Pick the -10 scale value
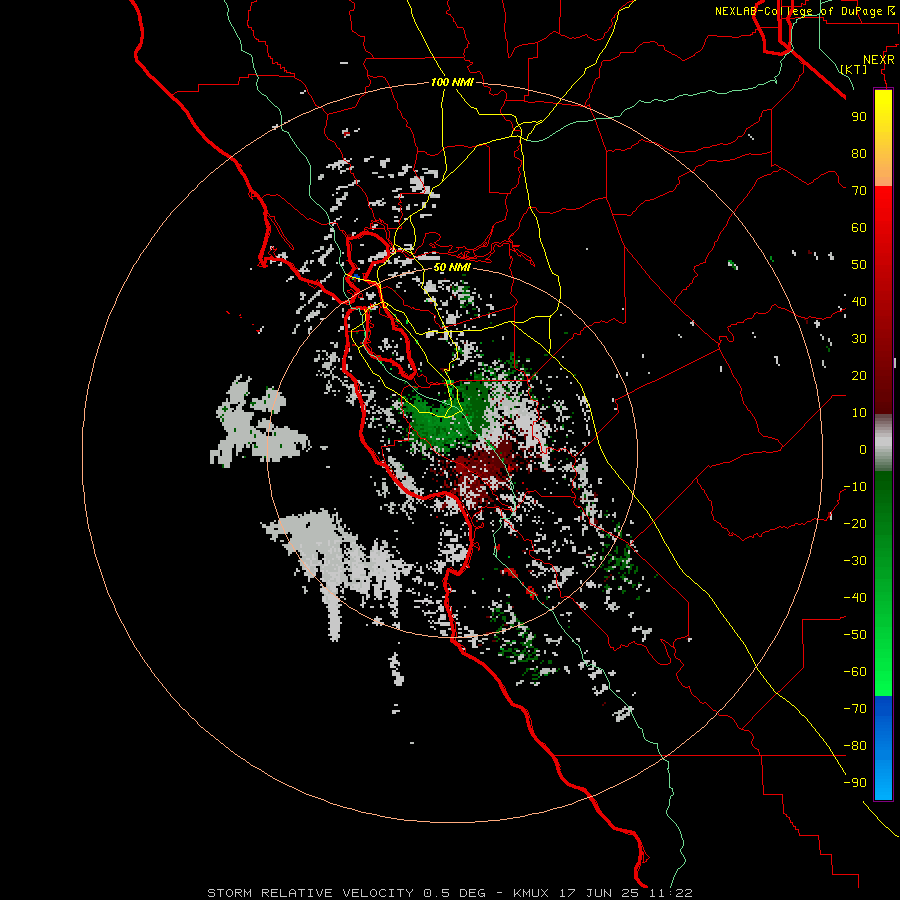Viewport: 900px width, 900px height. tap(855, 487)
